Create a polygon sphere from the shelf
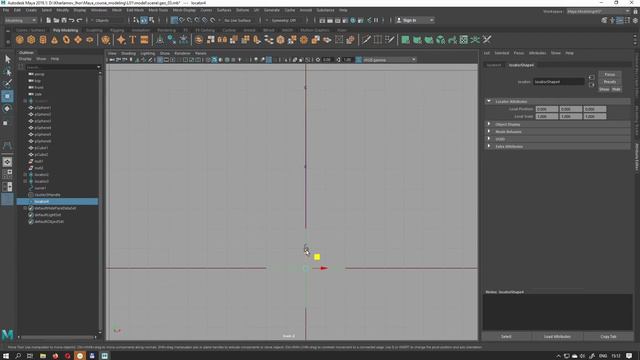This screenshot has width=640, height=360. 20,40
